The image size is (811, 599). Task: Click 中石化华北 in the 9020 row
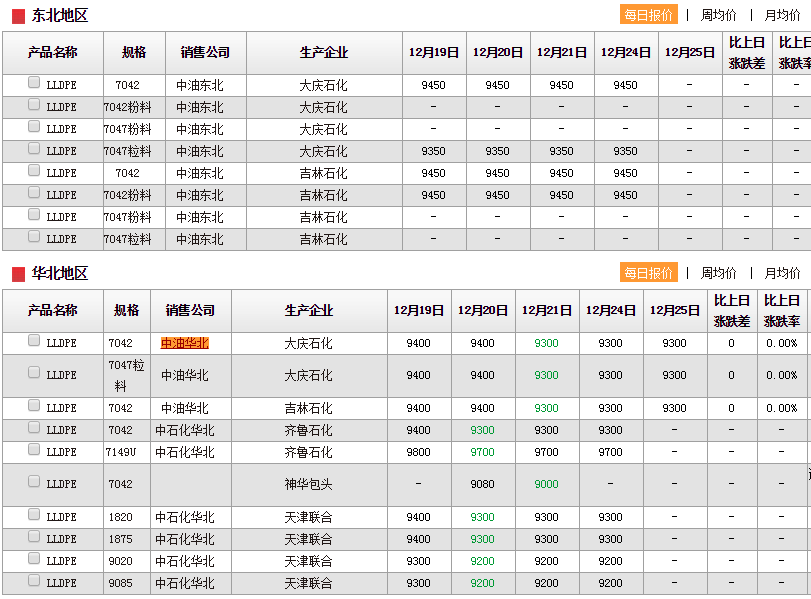click(185, 561)
